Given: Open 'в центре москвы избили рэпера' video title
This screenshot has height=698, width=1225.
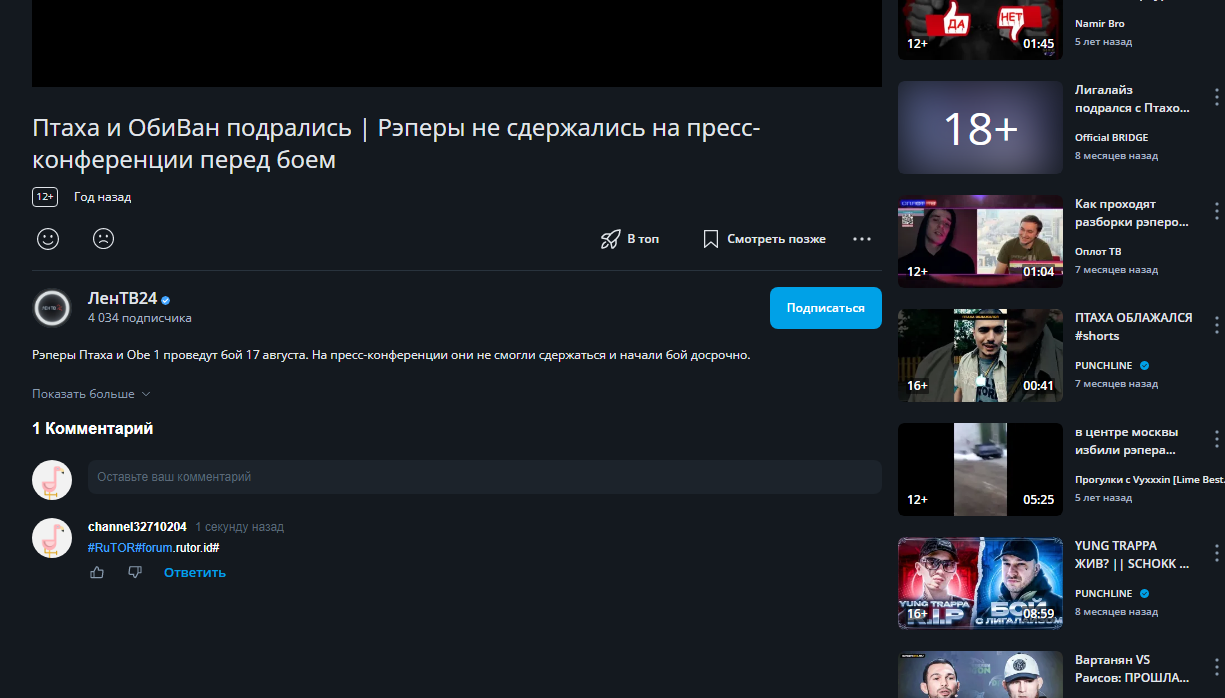Looking at the screenshot, I should pos(1127,441).
